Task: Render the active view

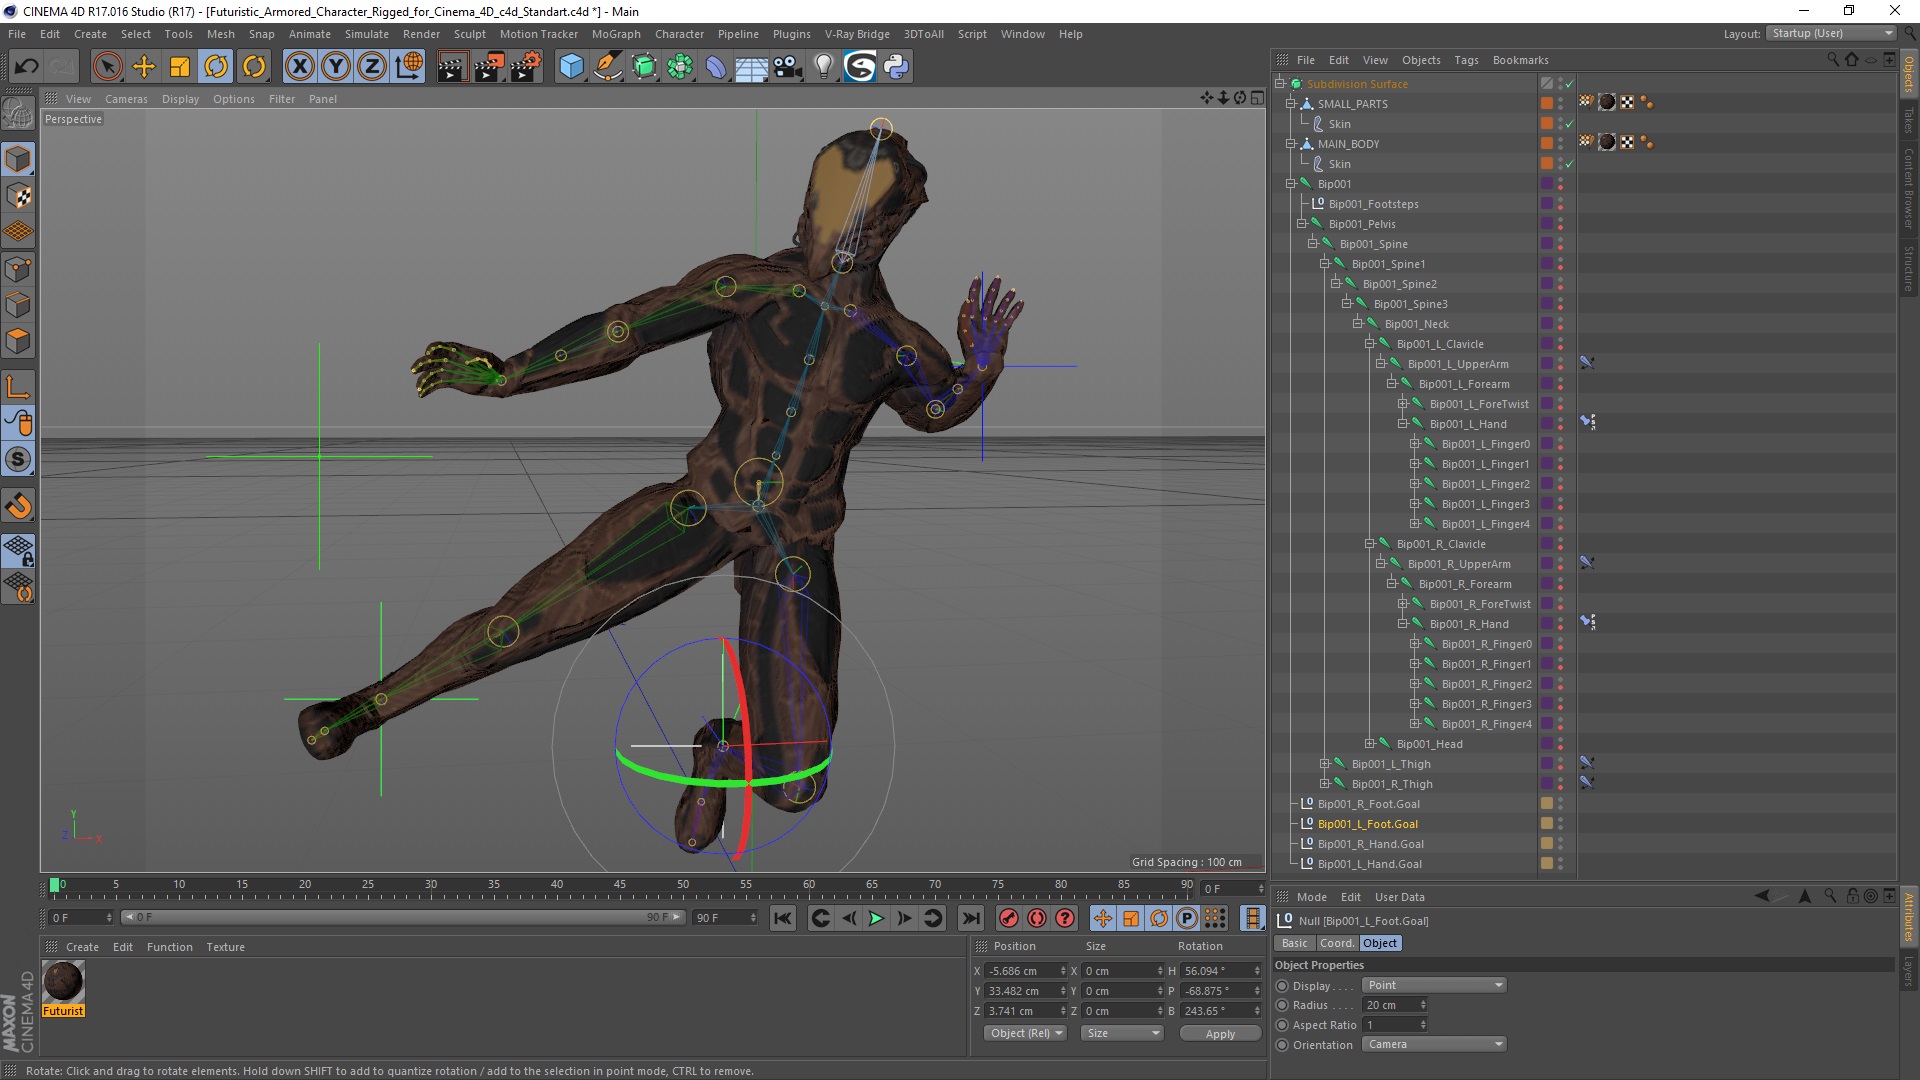Action: tap(452, 67)
